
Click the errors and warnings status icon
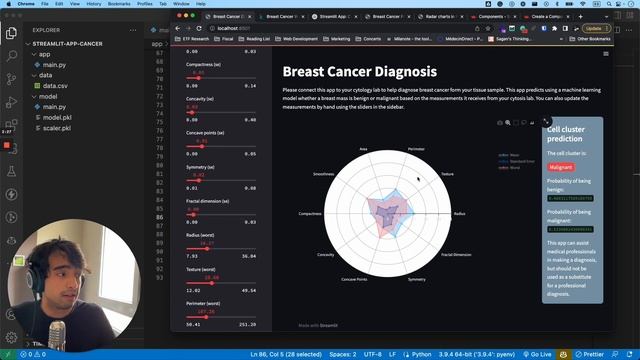click(x=33, y=354)
